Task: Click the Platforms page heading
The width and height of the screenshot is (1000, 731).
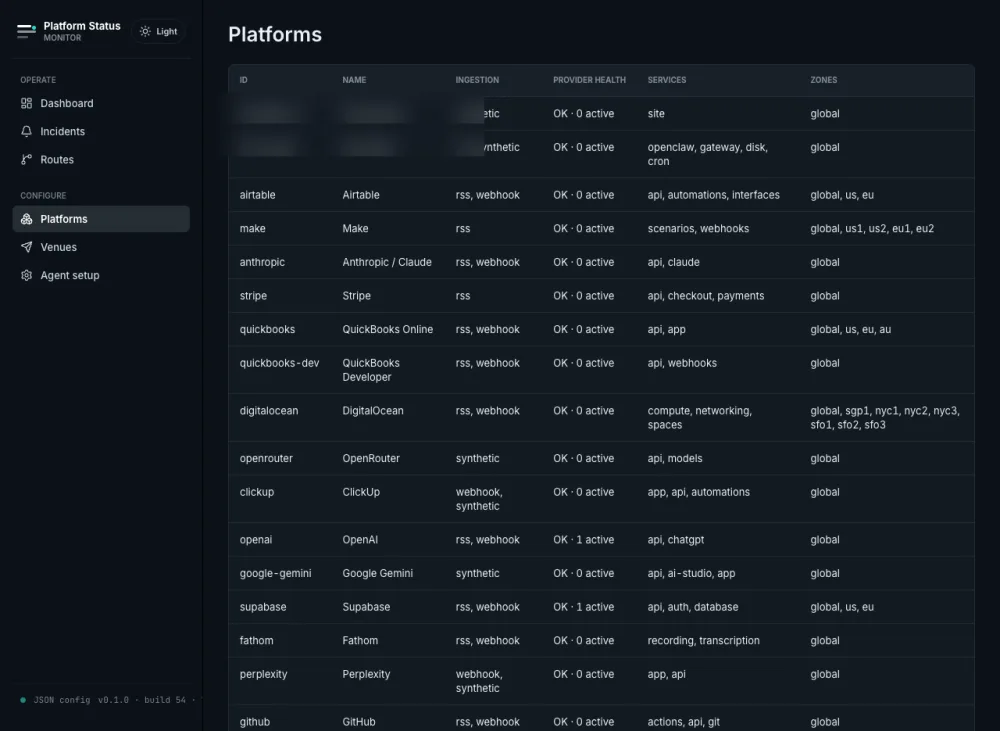Action: tap(275, 34)
